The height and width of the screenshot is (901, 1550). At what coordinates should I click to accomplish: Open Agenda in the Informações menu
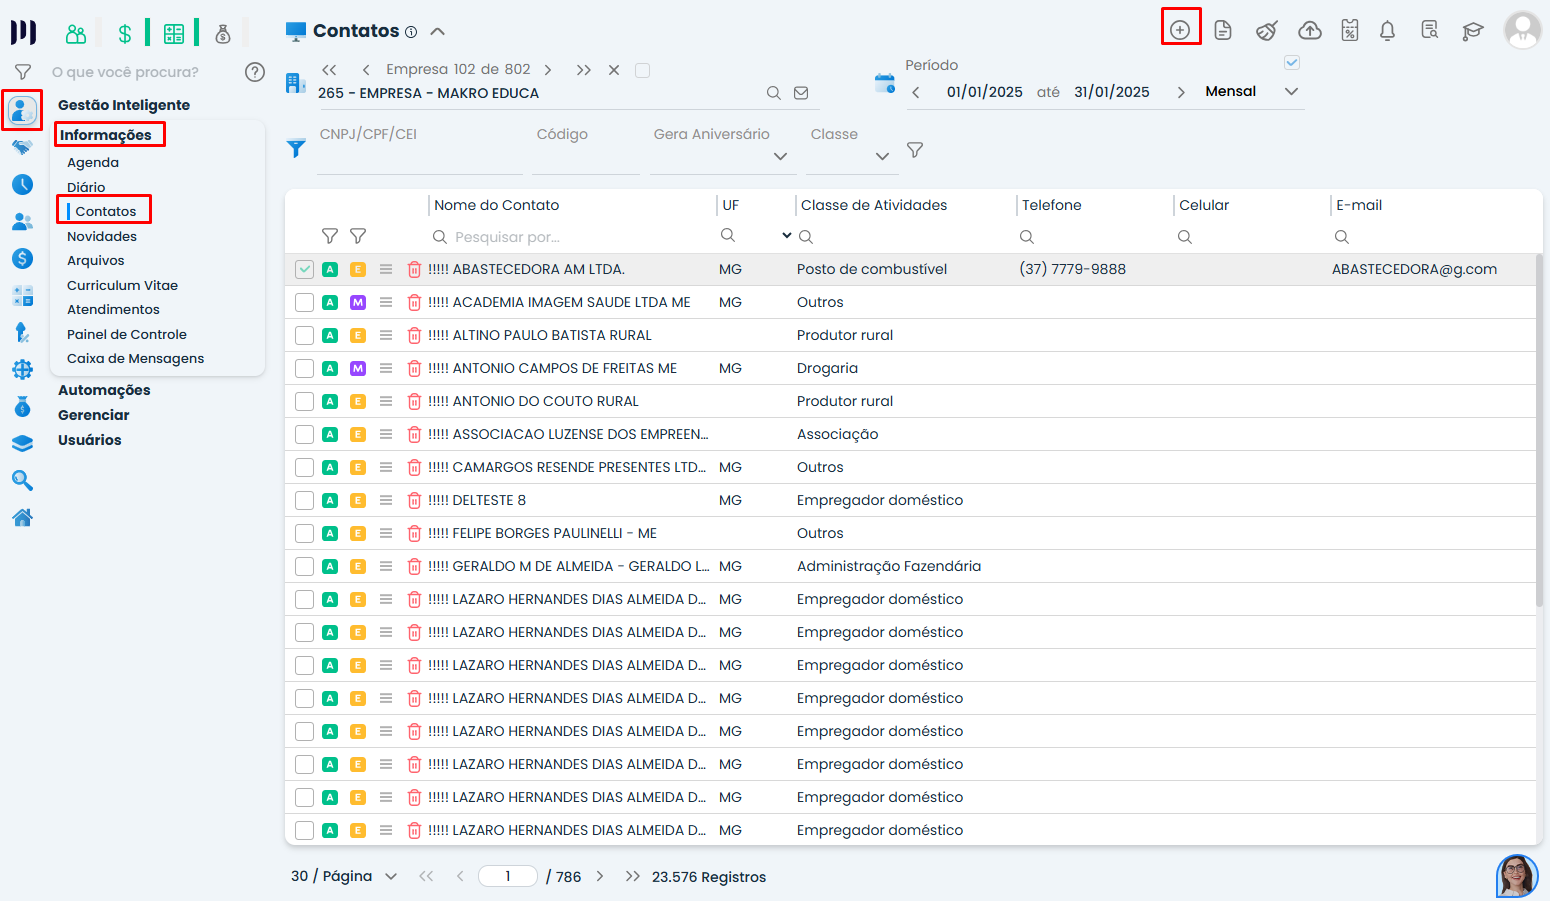[93, 162]
